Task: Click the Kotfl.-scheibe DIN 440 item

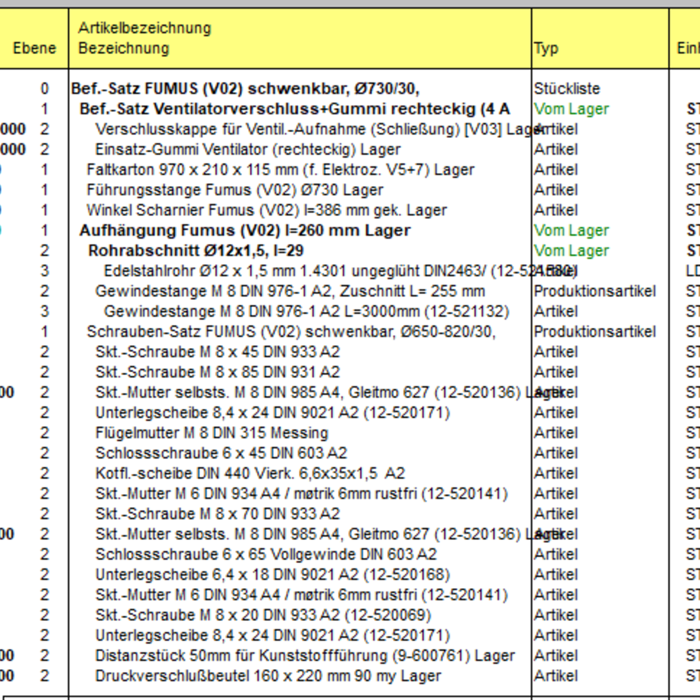Action: click(x=250, y=473)
